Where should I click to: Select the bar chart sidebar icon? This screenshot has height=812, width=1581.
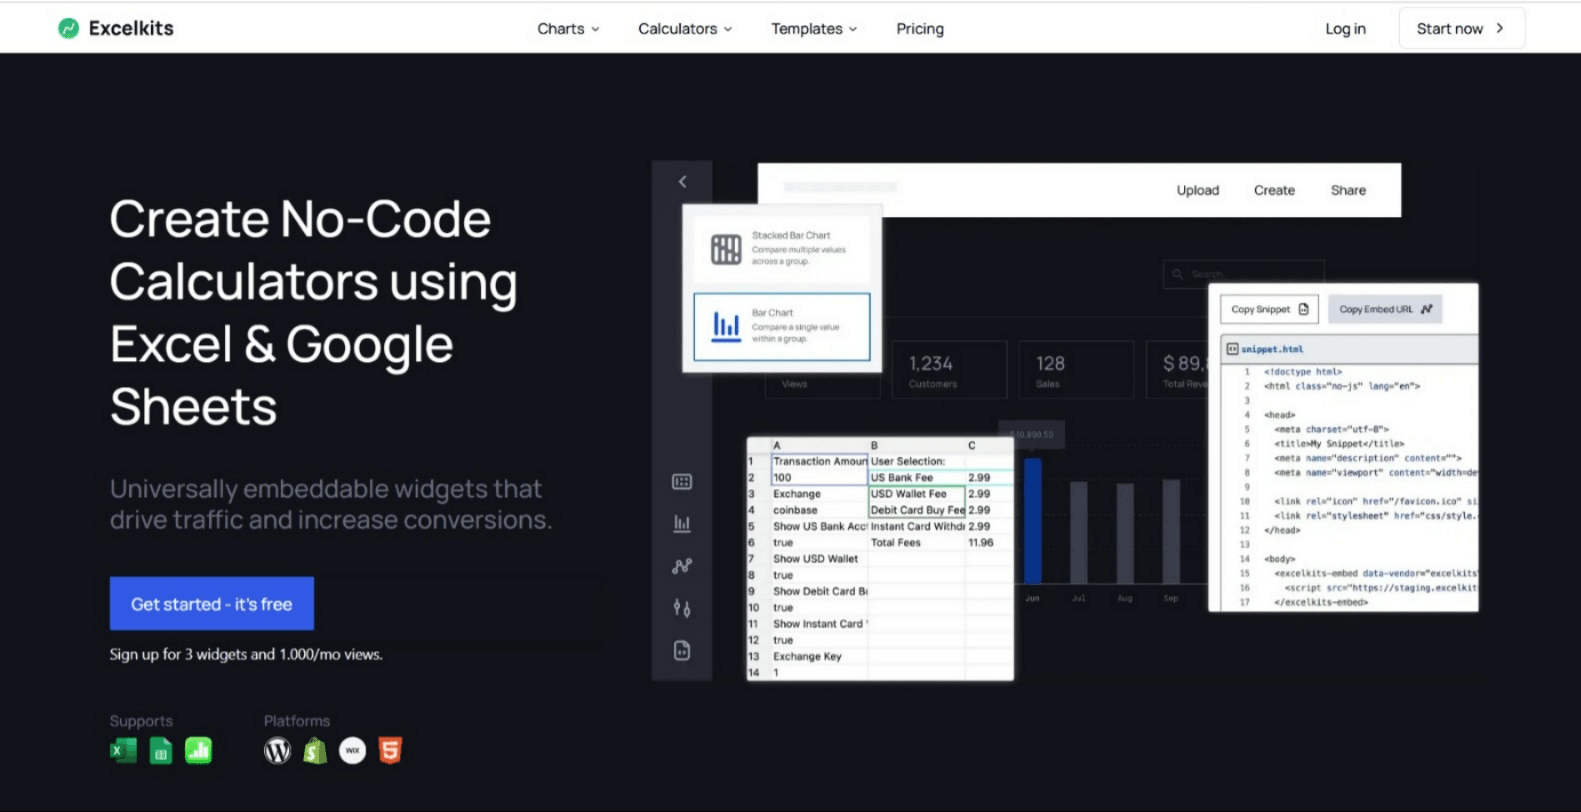pos(682,523)
